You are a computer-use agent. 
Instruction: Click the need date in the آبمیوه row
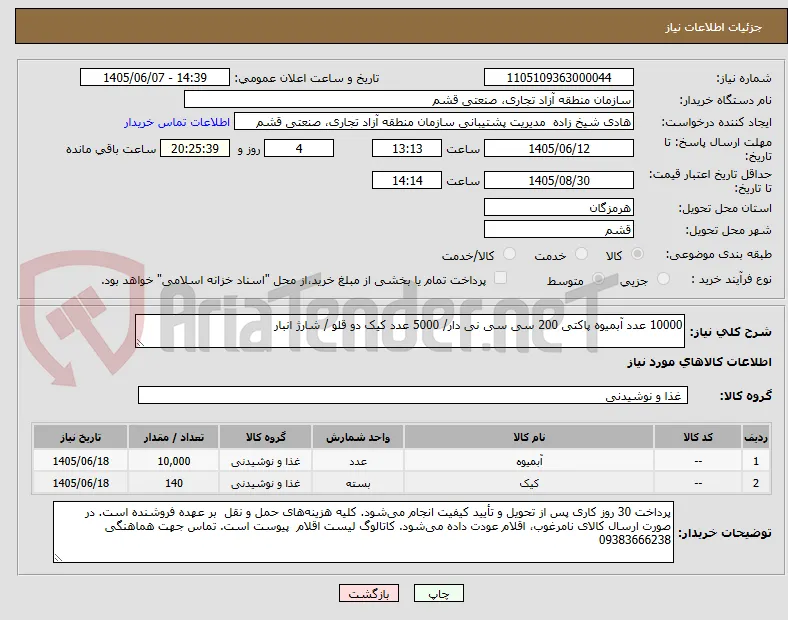pos(80,461)
